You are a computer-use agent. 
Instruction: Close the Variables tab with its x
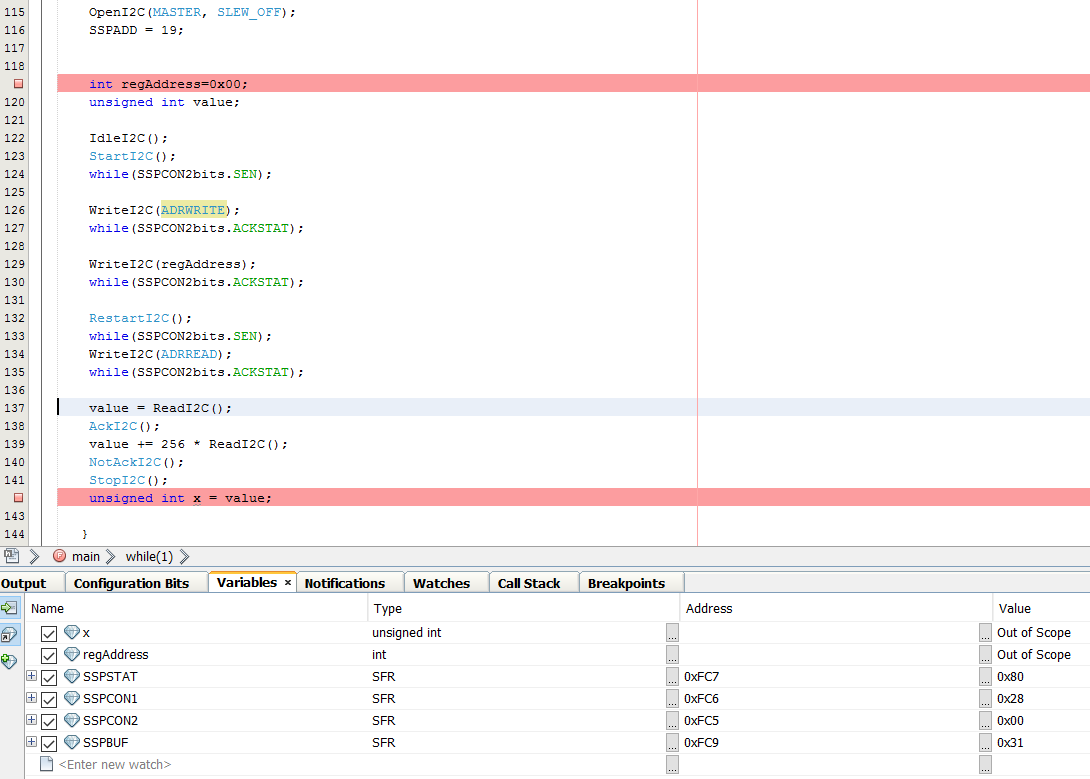tap(287, 582)
